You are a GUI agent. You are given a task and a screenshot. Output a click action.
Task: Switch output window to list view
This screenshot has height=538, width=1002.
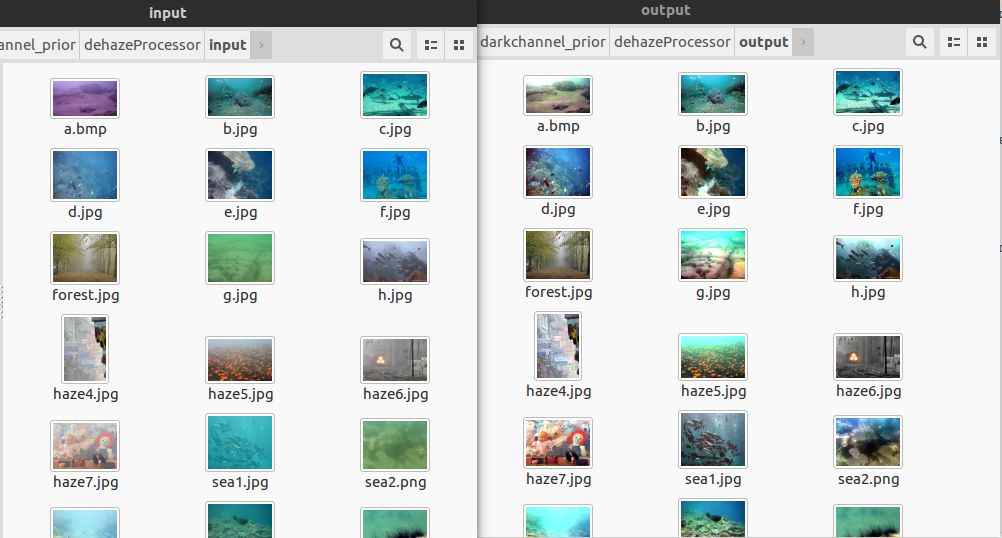click(x=954, y=42)
